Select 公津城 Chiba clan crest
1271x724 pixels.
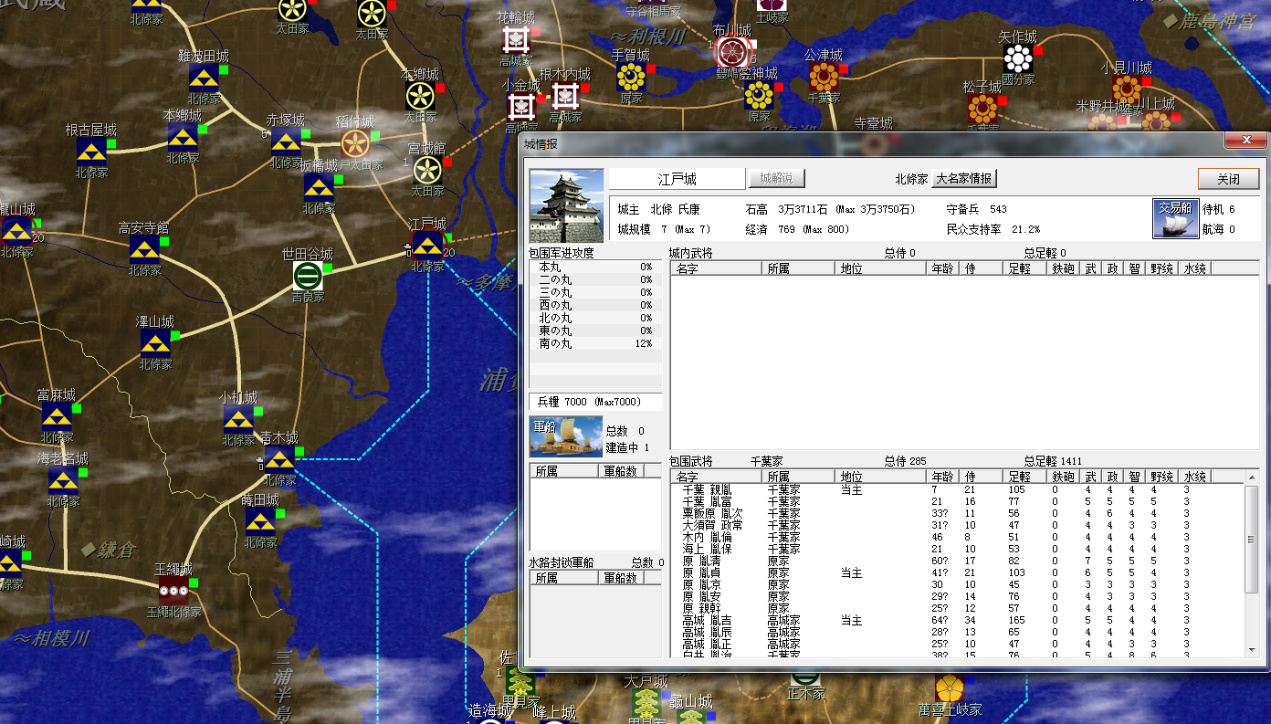(x=824, y=77)
